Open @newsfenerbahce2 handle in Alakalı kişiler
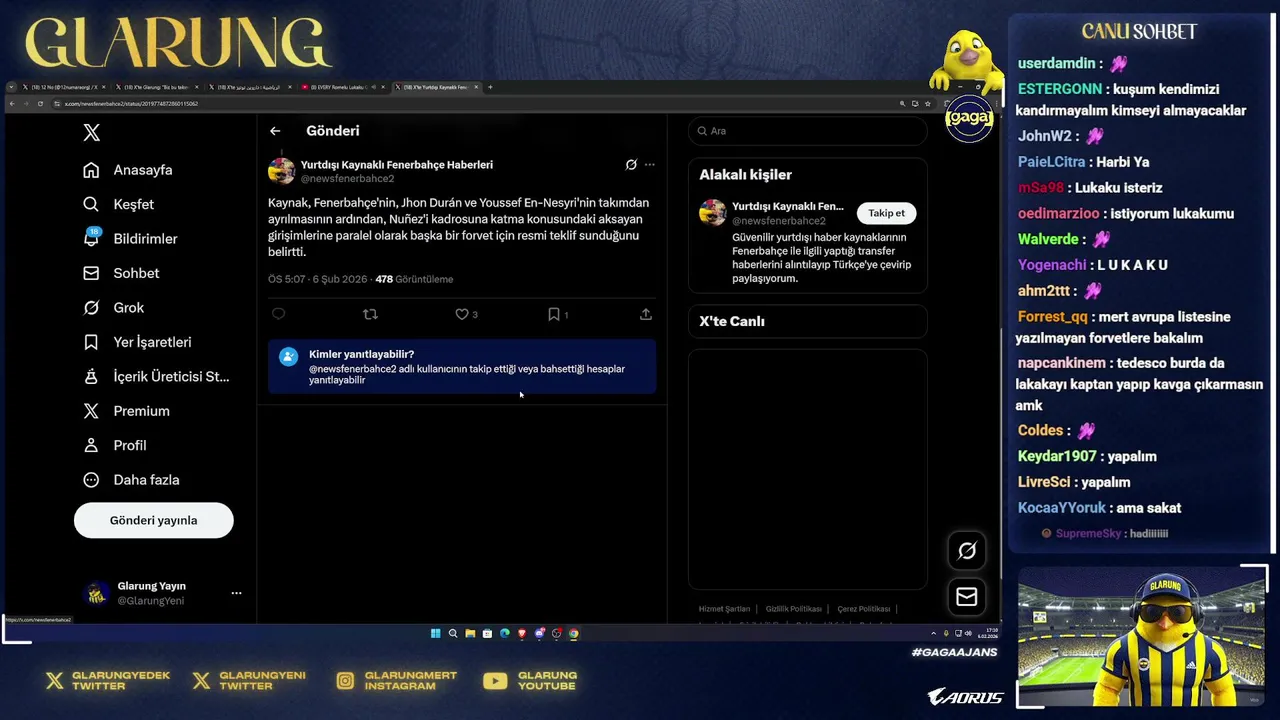 tap(779, 221)
